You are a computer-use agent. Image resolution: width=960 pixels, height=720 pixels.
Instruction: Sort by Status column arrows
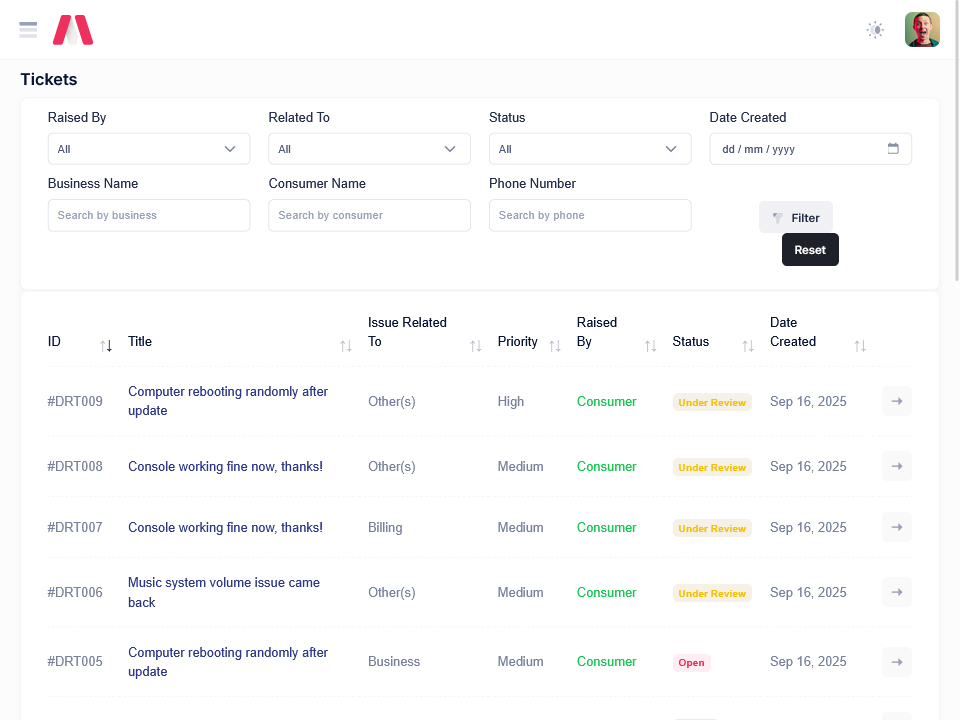(747, 346)
